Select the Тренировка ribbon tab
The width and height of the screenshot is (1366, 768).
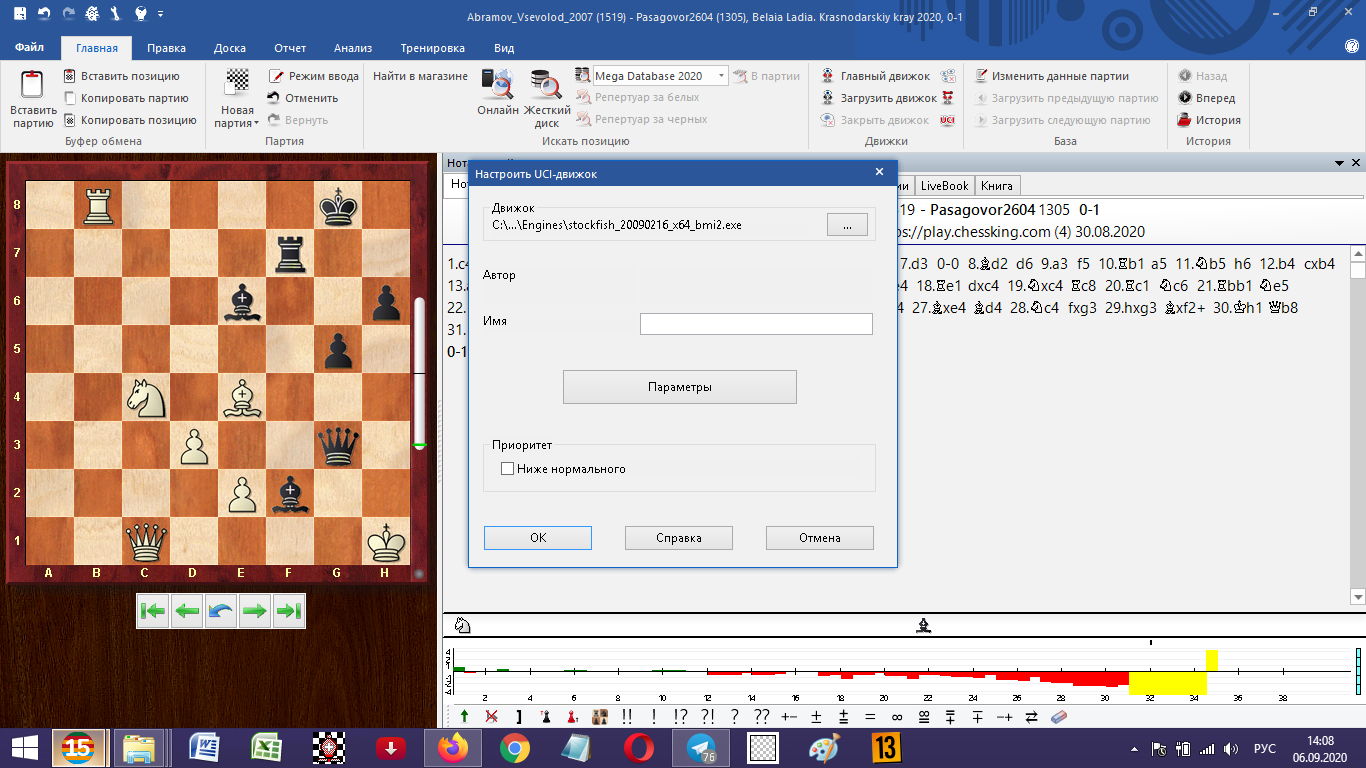pos(432,48)
